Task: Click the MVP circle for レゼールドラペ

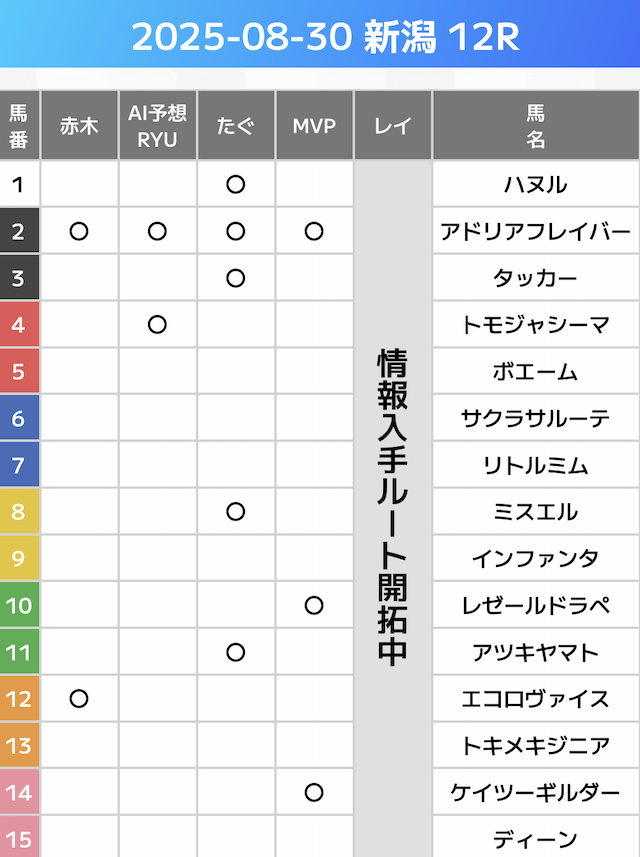Action: 314,605
